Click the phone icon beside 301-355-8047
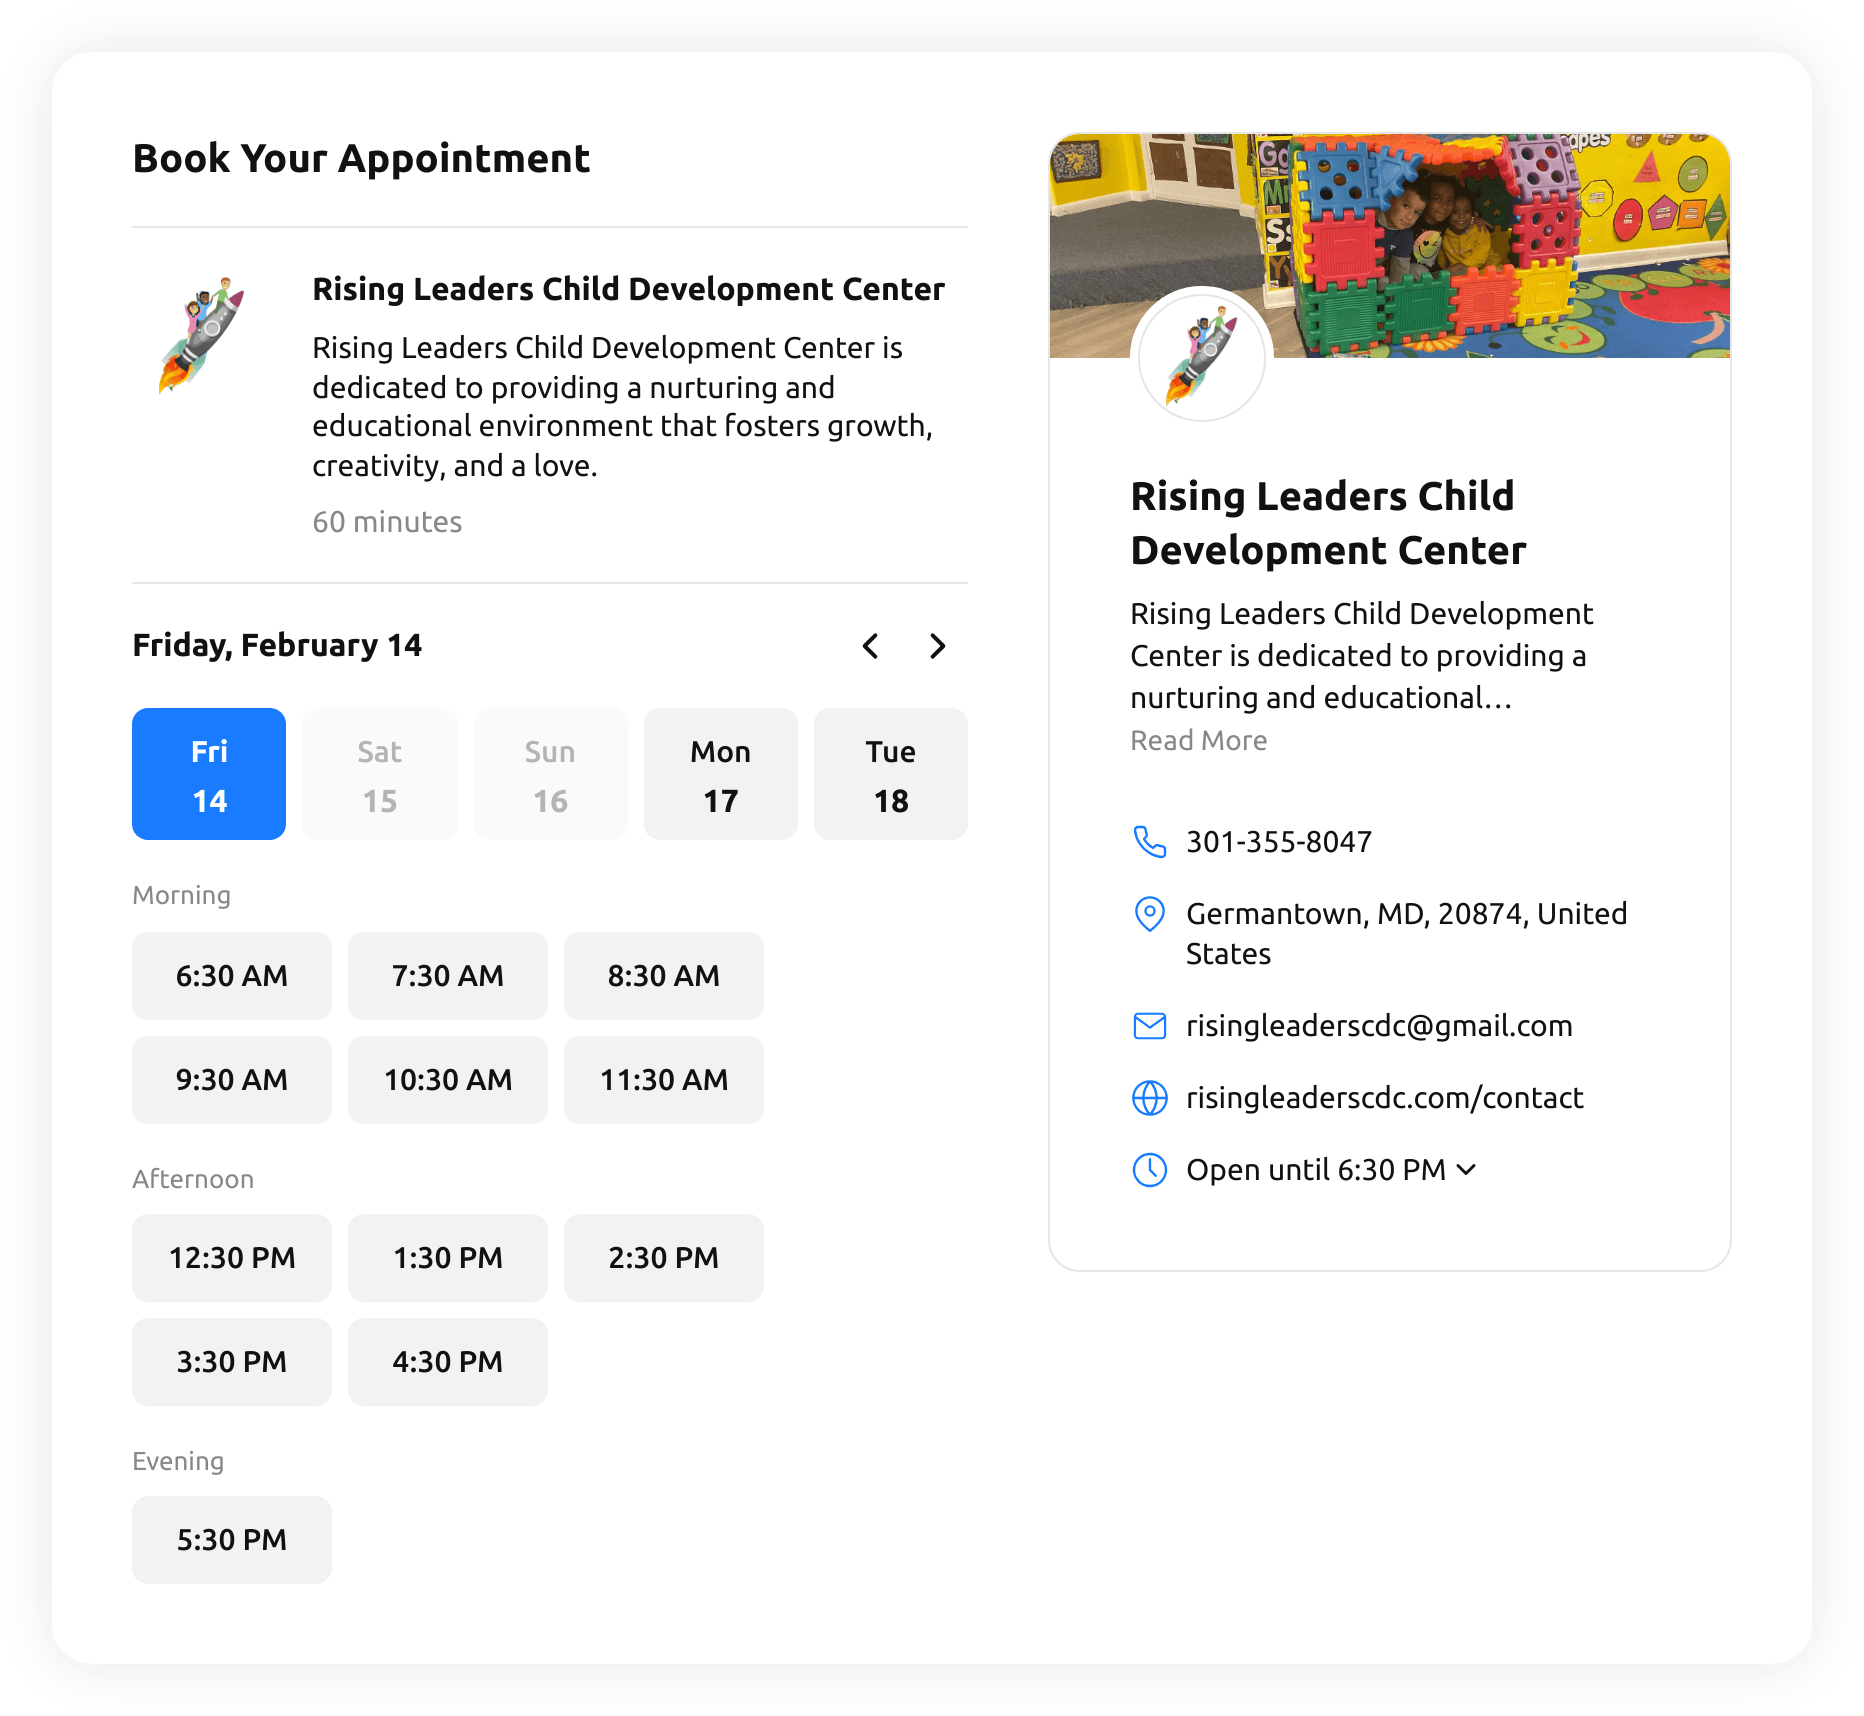 click(x=1149, y=842)
